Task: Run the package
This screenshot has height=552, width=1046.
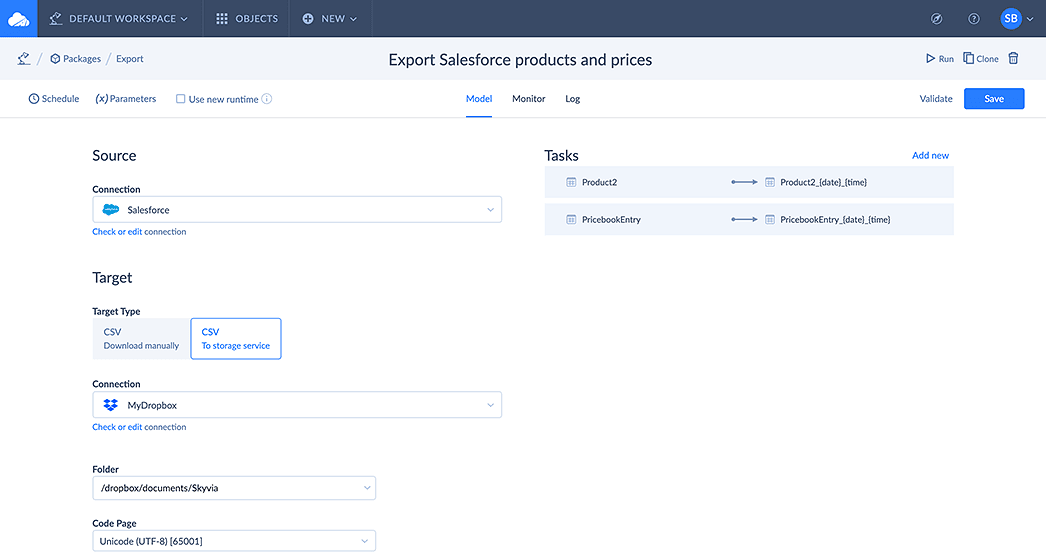Action: point(940,59)
